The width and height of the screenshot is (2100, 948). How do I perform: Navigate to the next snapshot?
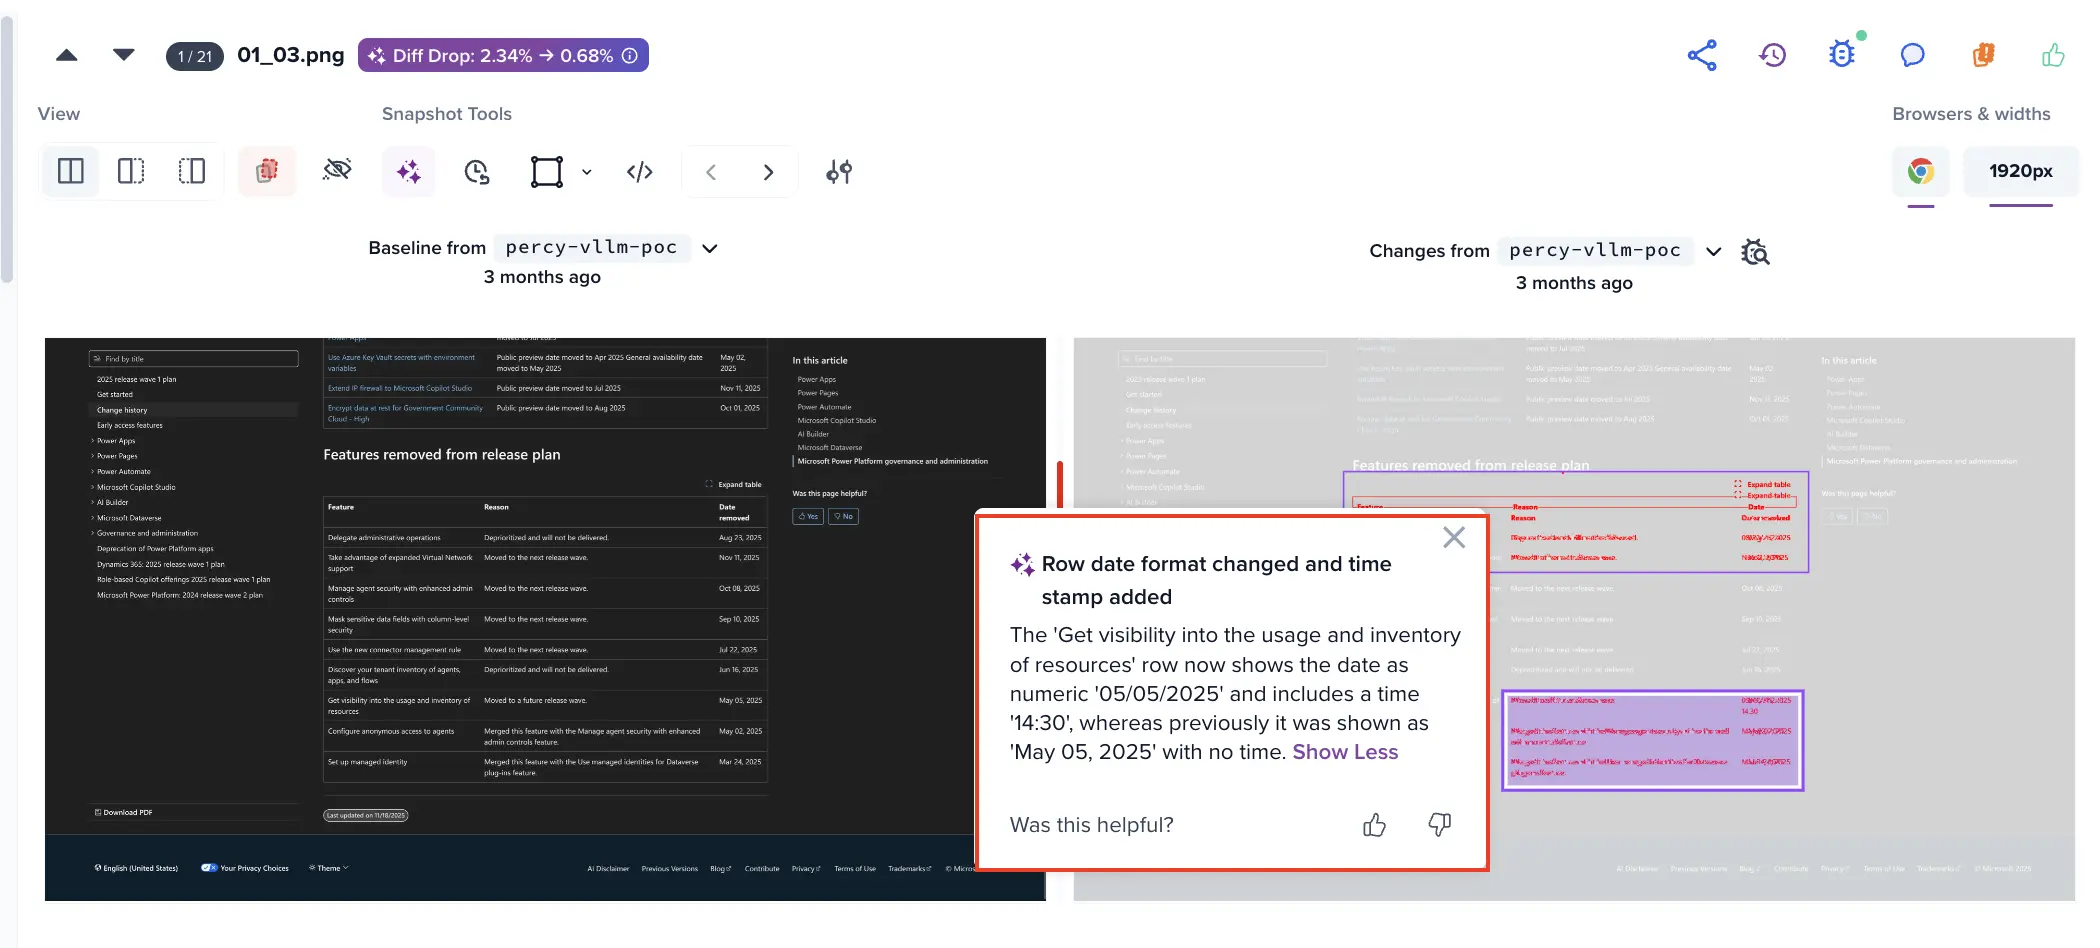[768, 171]
